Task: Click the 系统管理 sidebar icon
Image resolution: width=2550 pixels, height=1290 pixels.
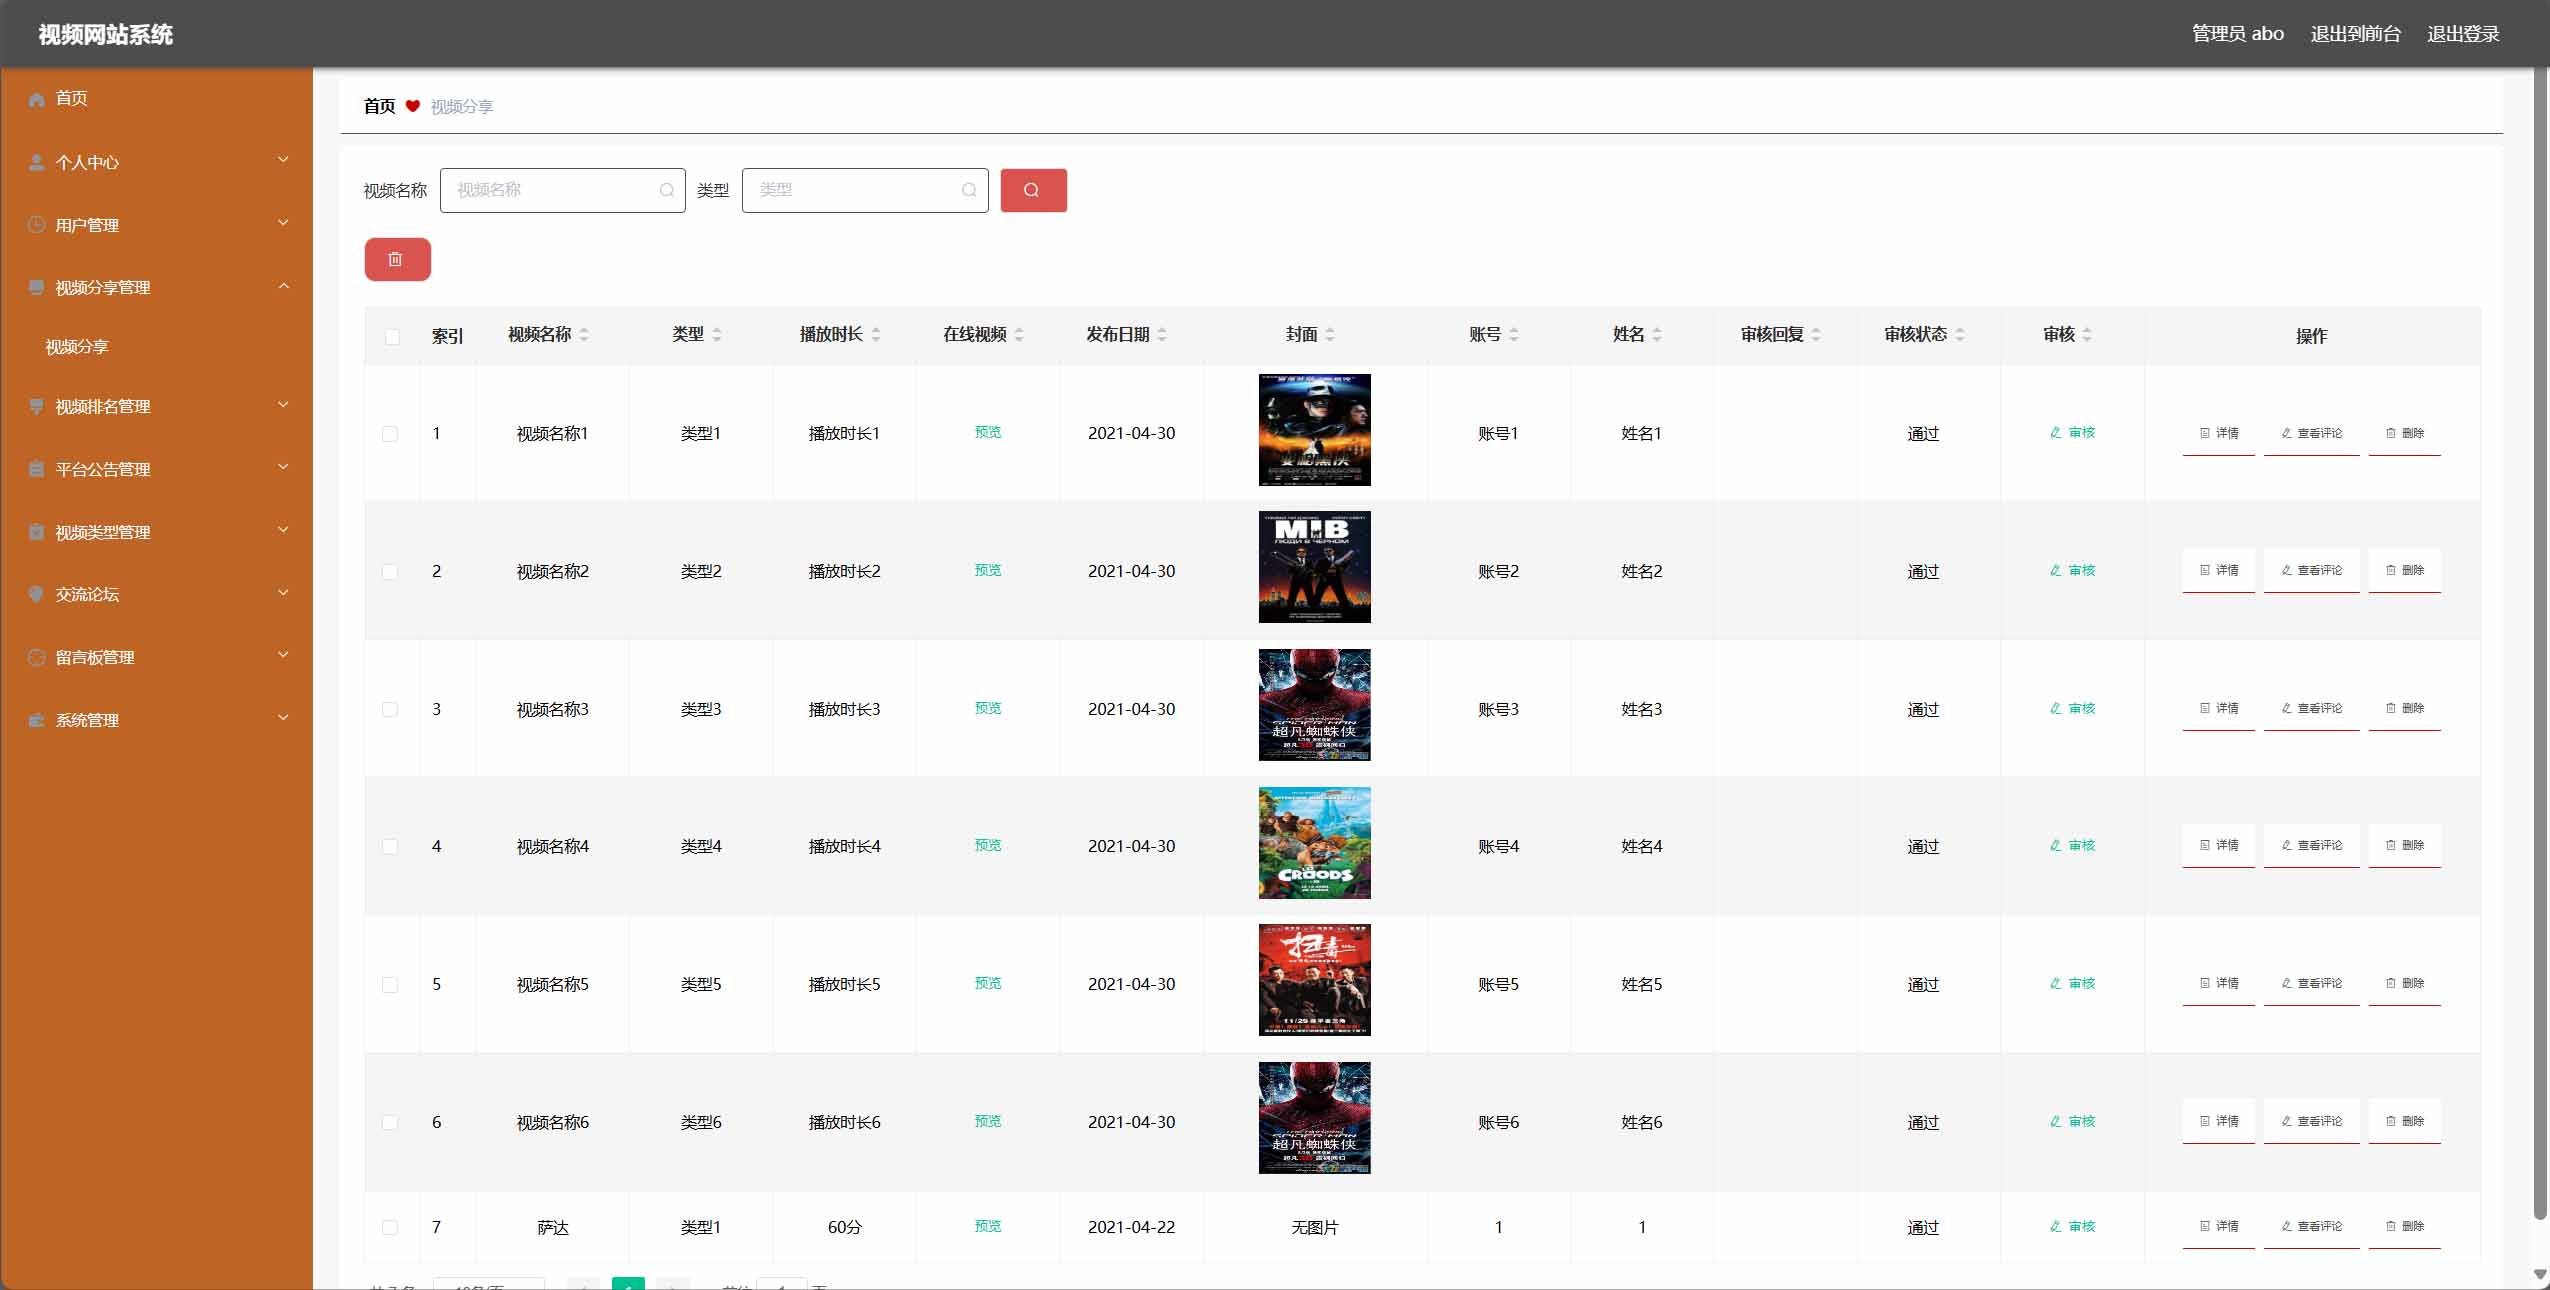Action: click(37, 720)
